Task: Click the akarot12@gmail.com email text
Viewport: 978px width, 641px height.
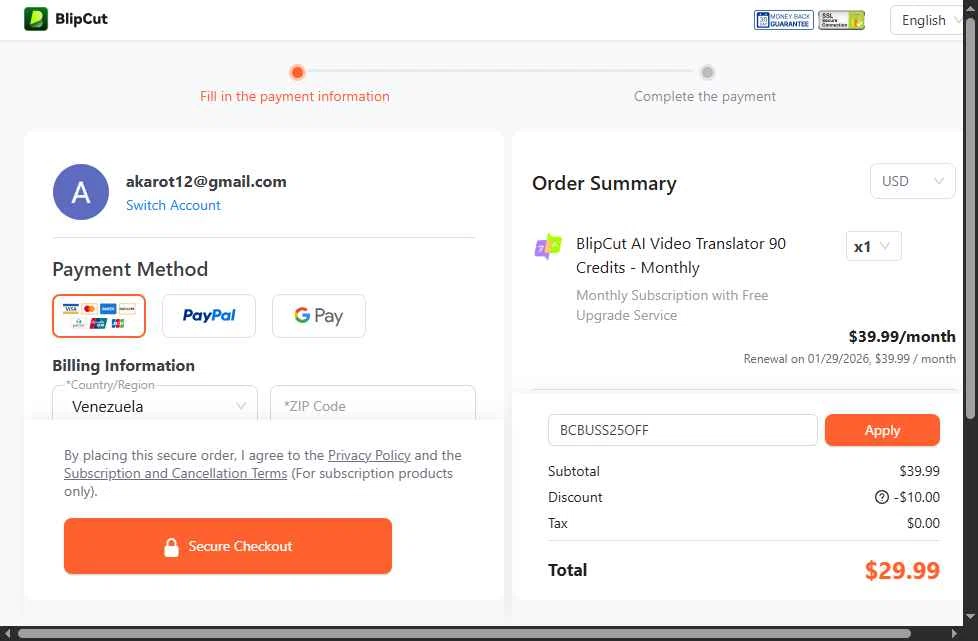Action: [x=206, y=181]
